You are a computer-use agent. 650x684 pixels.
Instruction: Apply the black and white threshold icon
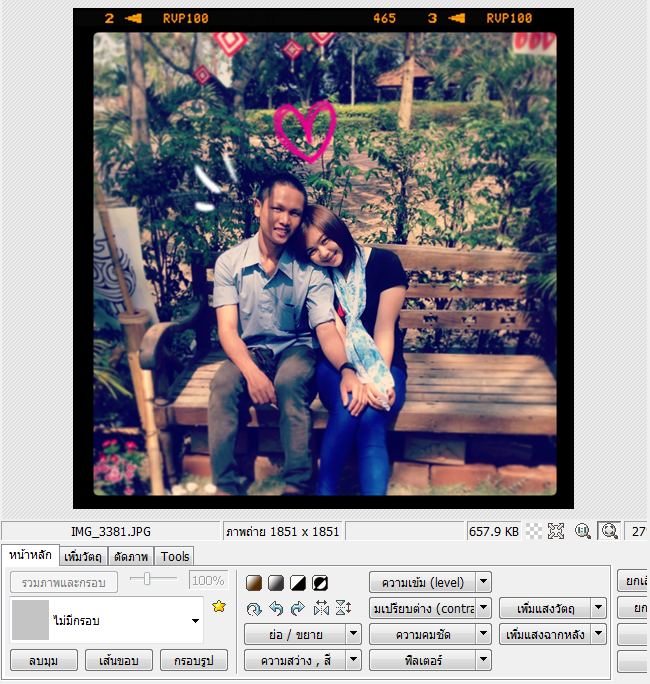coord(299,582)
